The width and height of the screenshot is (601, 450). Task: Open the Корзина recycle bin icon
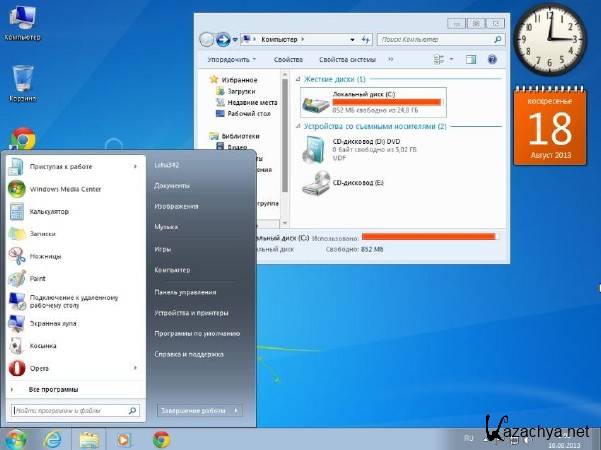click(22, 83)
